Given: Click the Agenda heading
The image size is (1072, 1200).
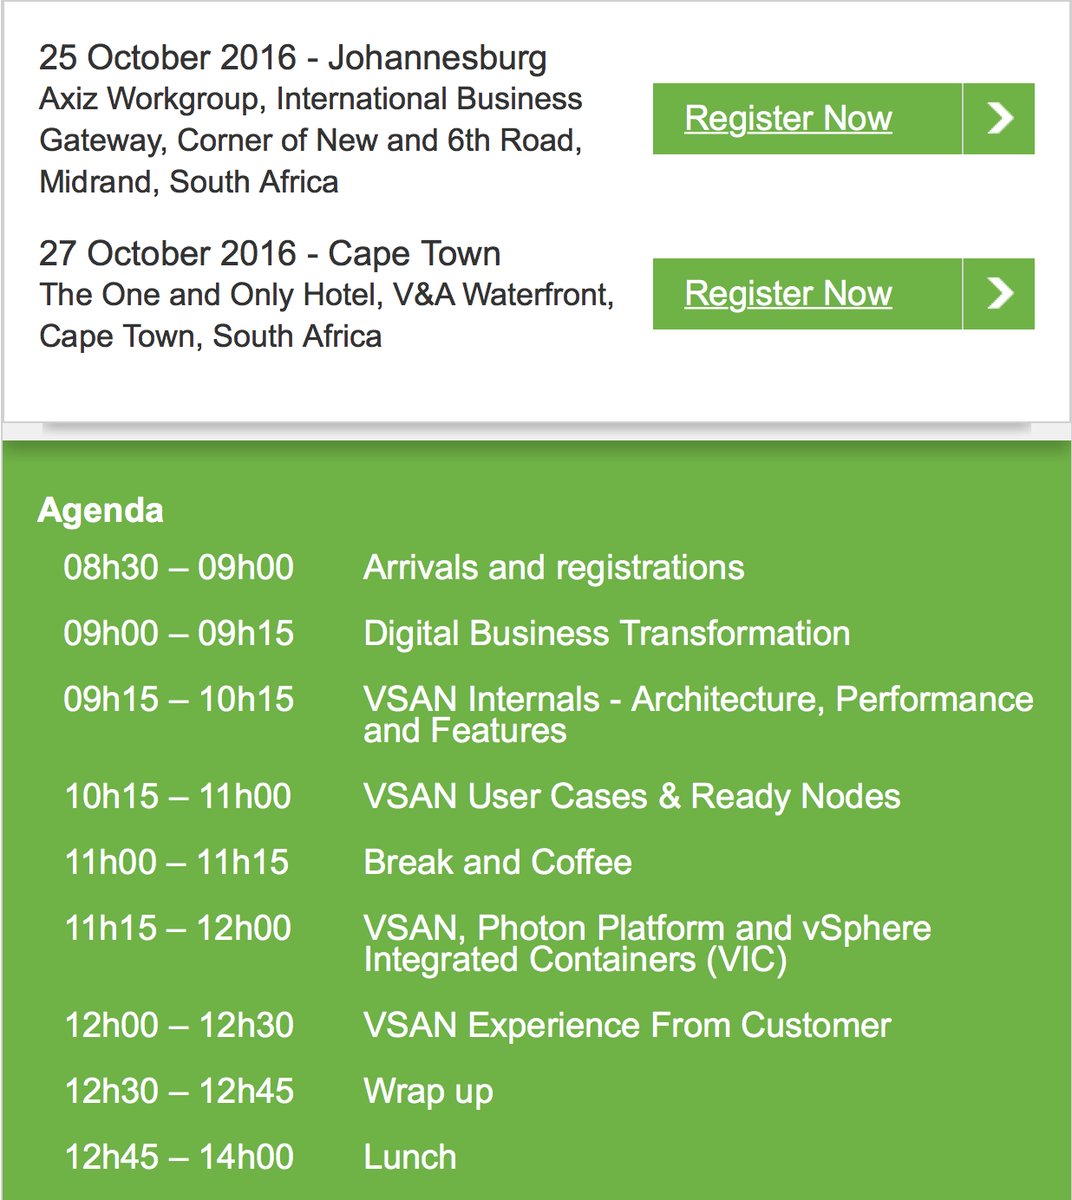Looking at the screenshot, I should point(100,511).
